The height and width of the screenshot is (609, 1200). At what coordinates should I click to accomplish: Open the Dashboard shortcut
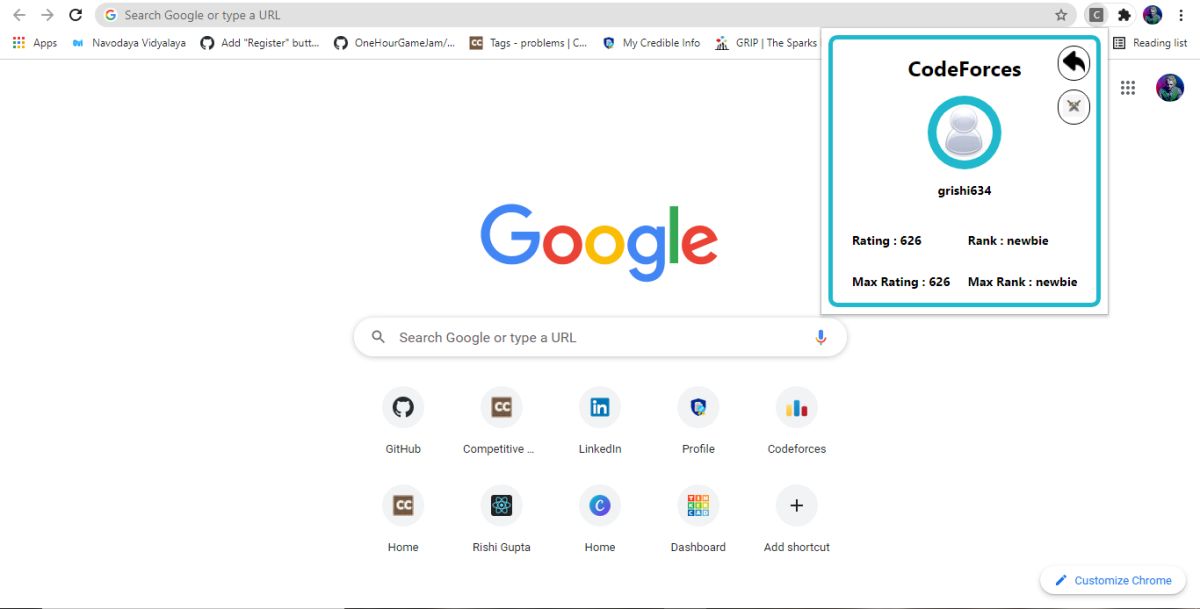tap(698, 519)
